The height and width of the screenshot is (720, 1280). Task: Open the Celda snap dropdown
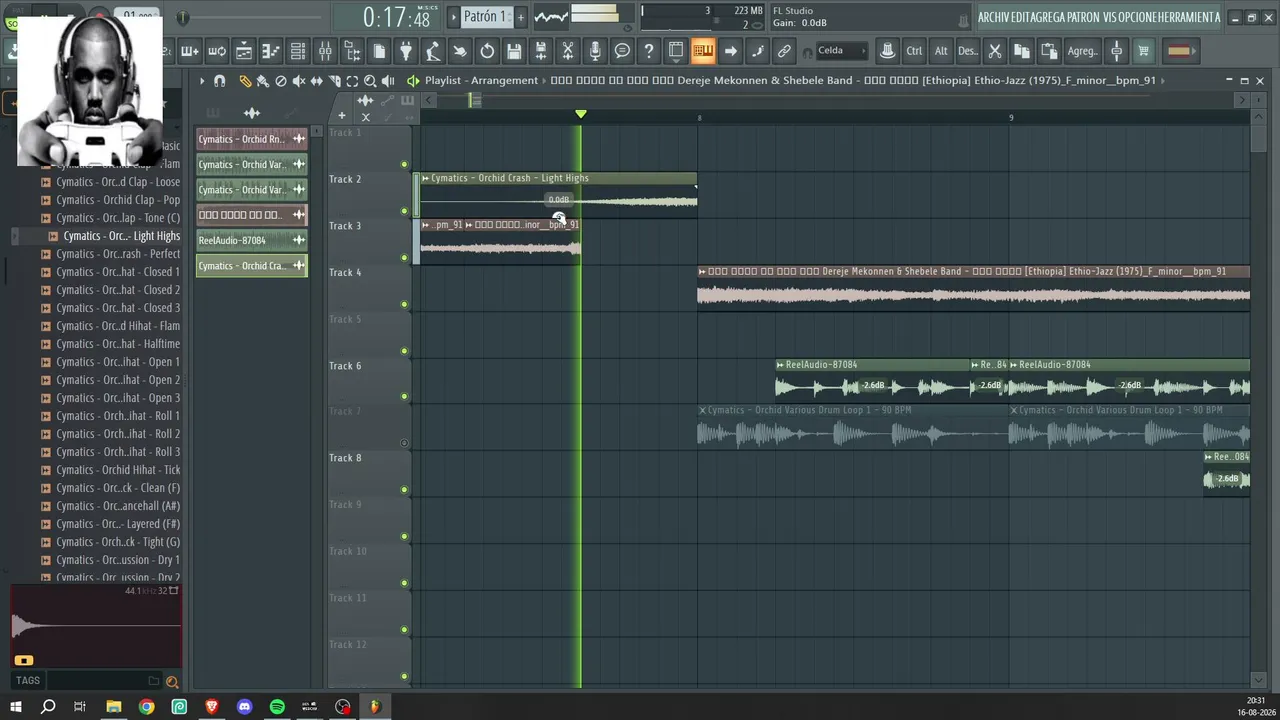pyautogui.click(x=841, y=51)
